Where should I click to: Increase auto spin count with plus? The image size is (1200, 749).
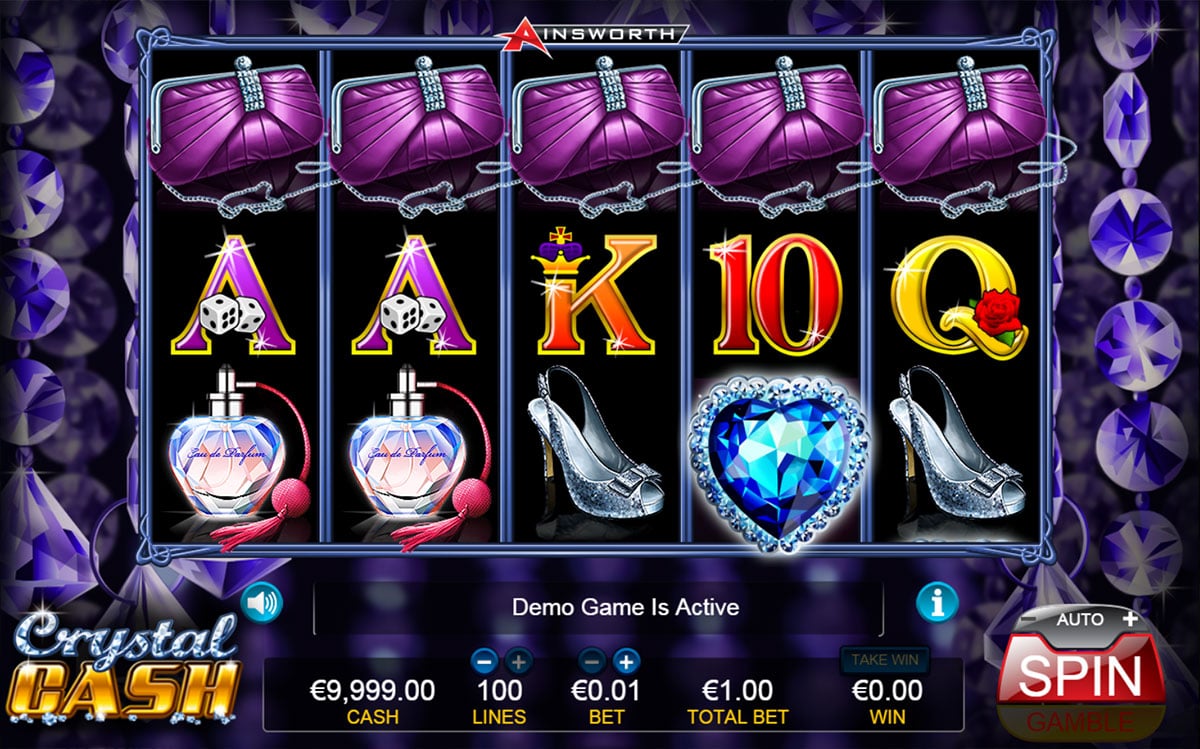[x=1130, y=618]
